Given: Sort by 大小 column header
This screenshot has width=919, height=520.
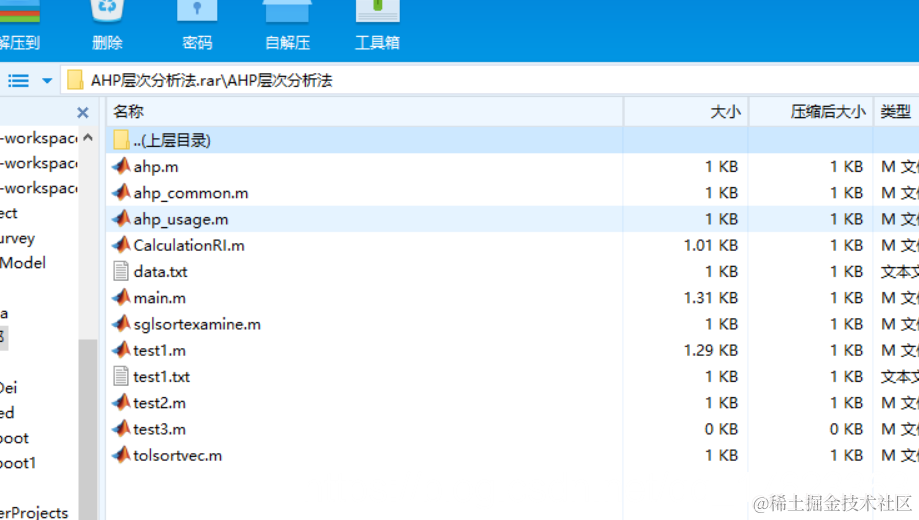Looking at the screenshot, I should point(686,111).
